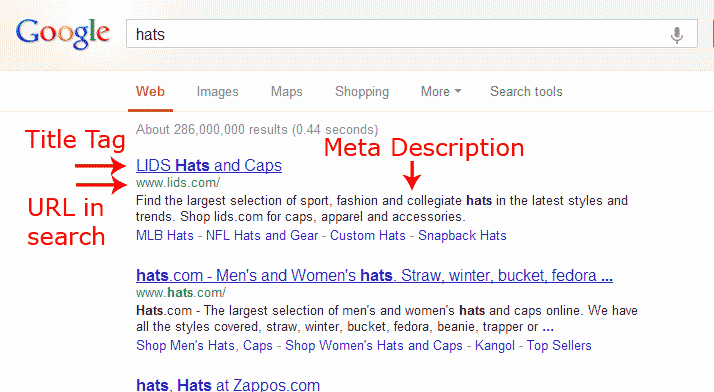Click the Kangol sitelink
This screenshot has height=392, width=714.
495,346
